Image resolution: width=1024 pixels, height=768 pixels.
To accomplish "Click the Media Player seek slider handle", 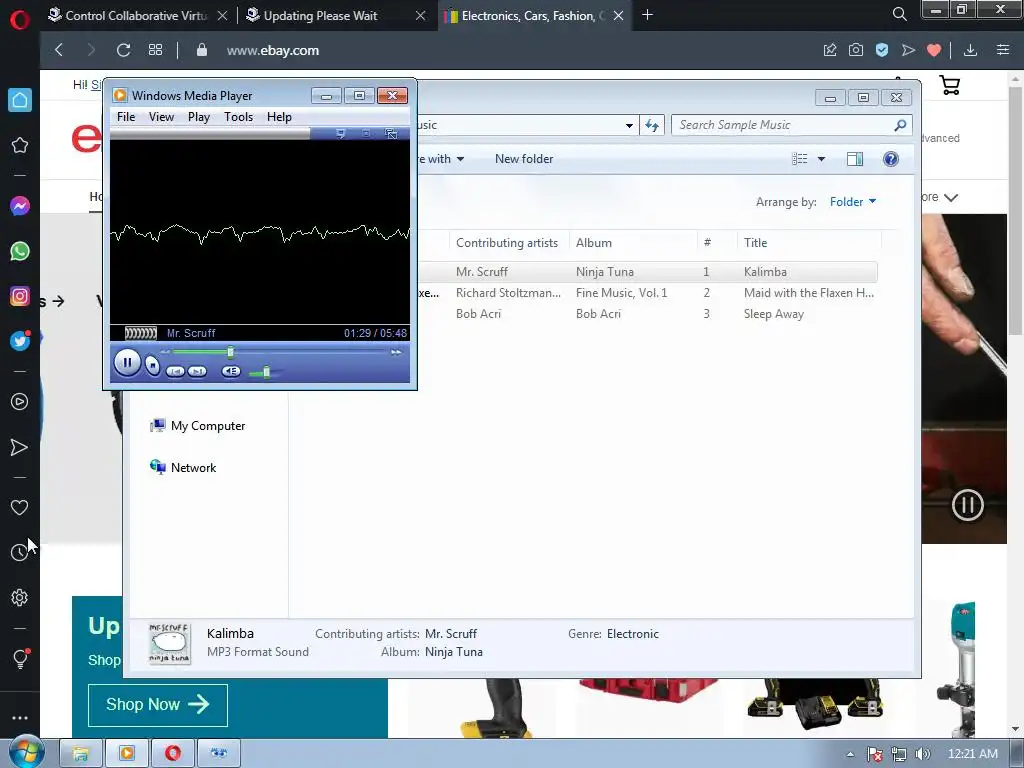I will (231, 353).
